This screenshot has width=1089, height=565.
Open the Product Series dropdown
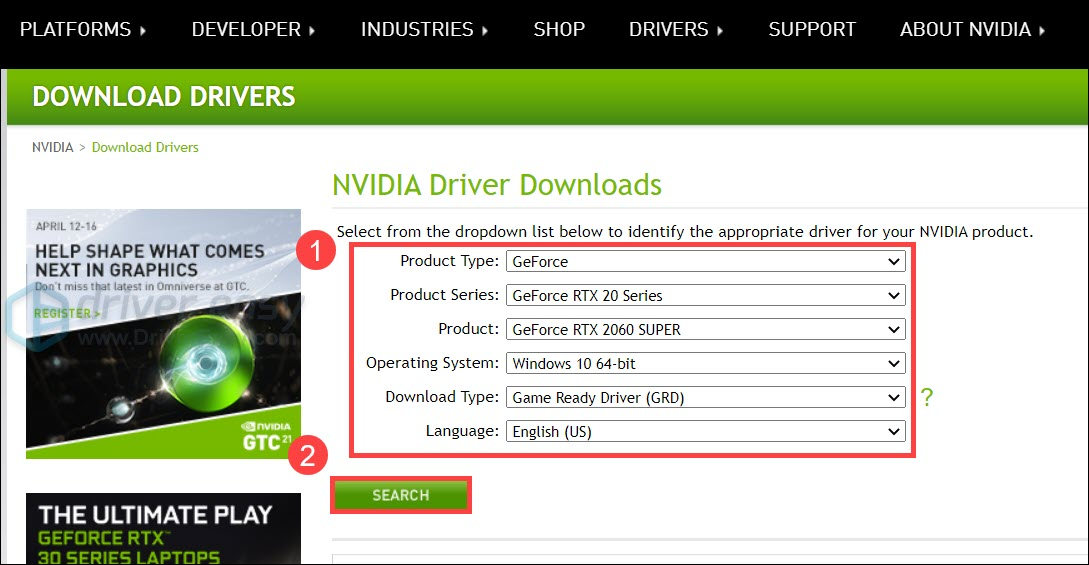click(x=706, y=296)
